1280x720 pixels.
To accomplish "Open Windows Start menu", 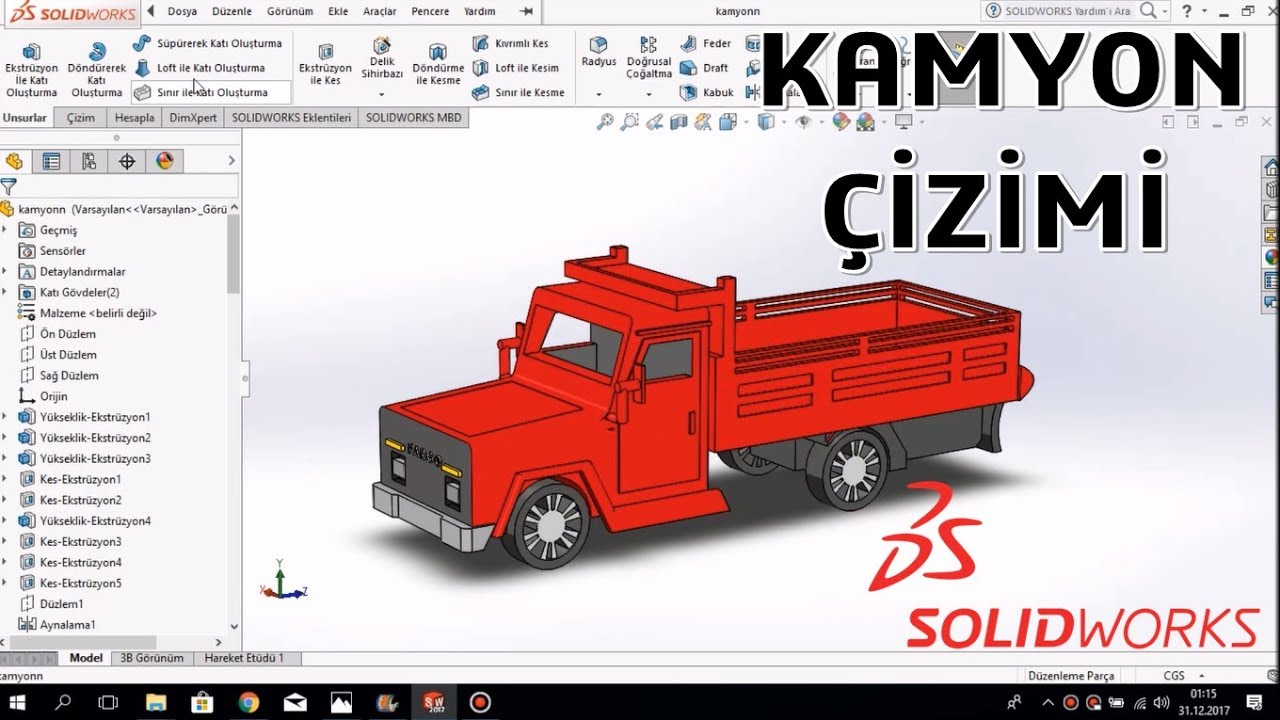I will 17,702.
